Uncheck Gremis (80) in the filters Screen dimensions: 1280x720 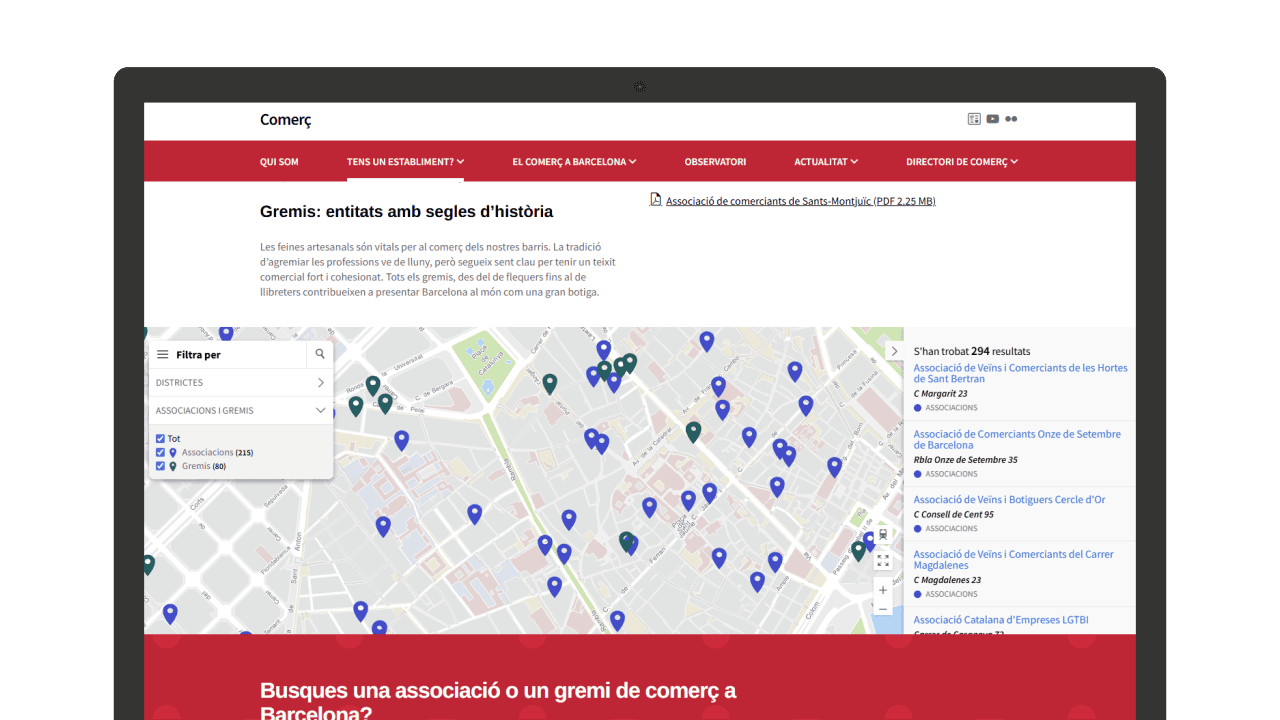(160, 466)
